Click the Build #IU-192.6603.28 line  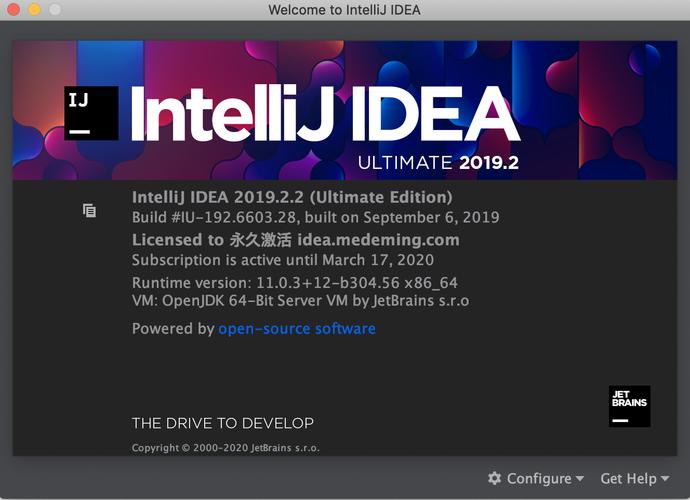316,217
